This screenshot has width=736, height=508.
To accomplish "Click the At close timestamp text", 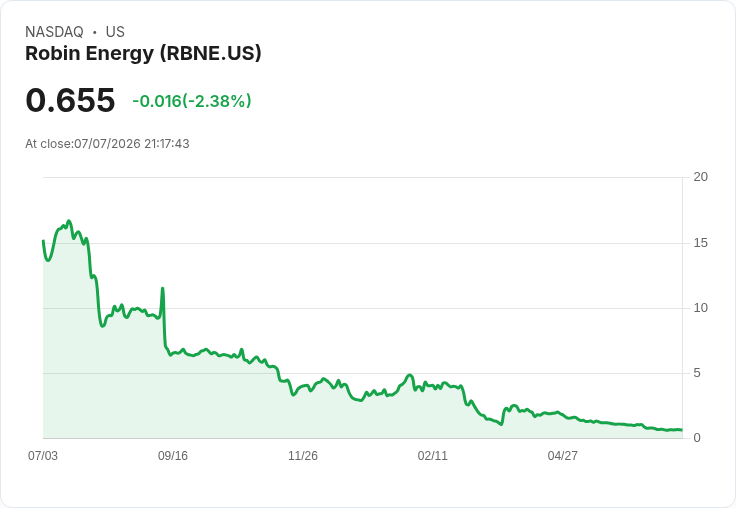I will 107,144.
